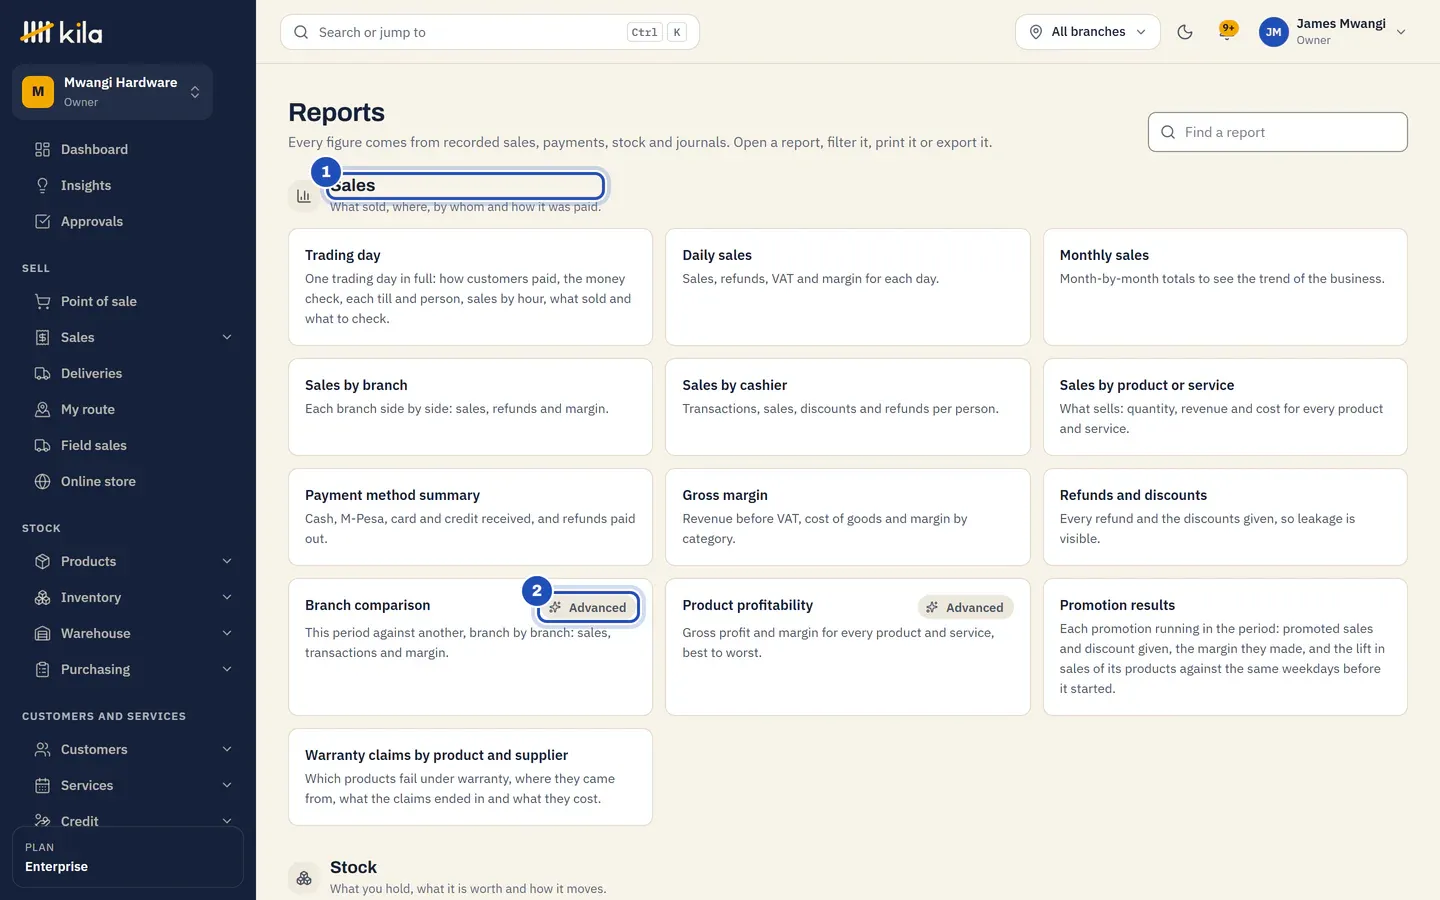Go to Dashboard in the sidebar

(128, 150)
